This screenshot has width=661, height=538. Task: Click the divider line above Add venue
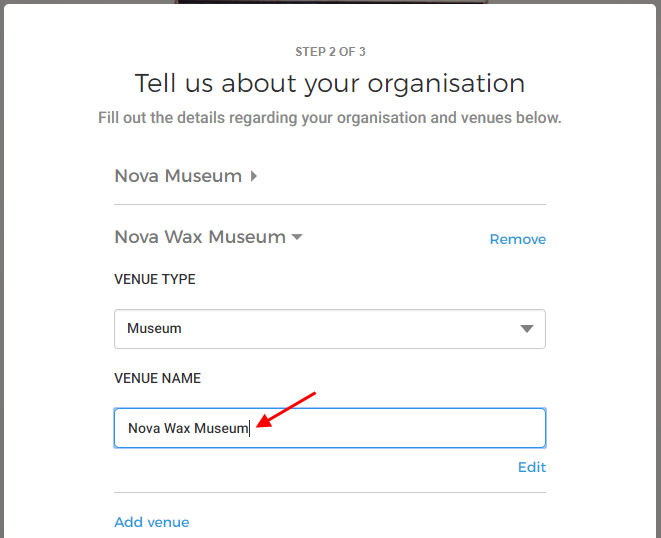330,492
